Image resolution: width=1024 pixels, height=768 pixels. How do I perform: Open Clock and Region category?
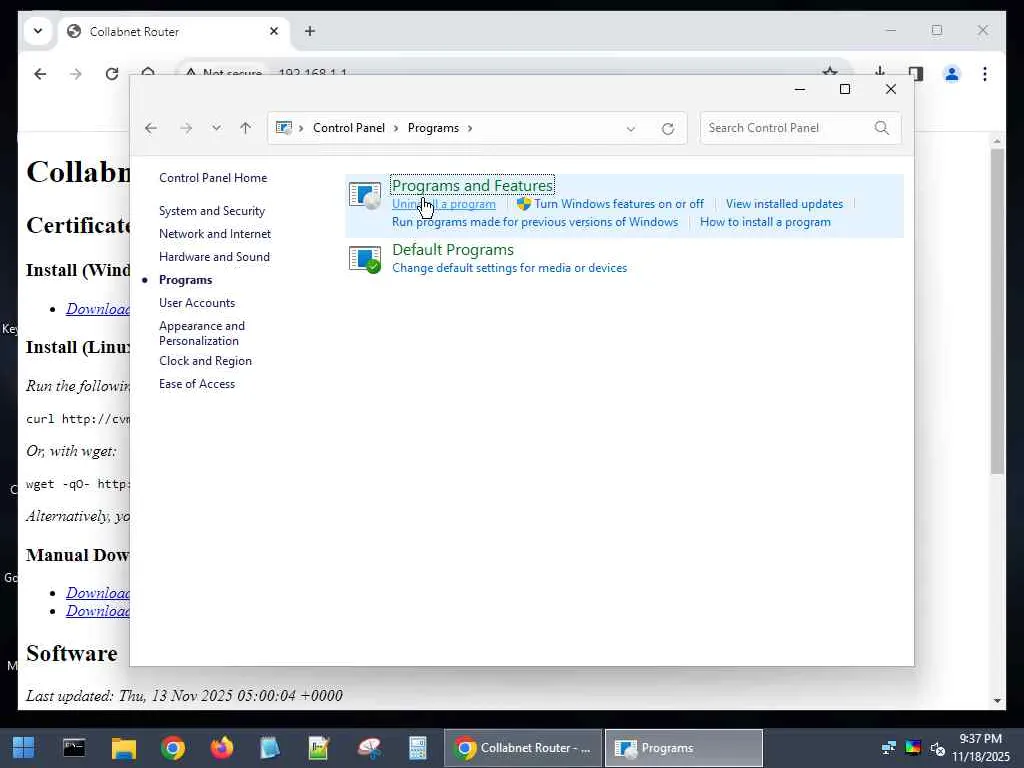coord(205,361)
